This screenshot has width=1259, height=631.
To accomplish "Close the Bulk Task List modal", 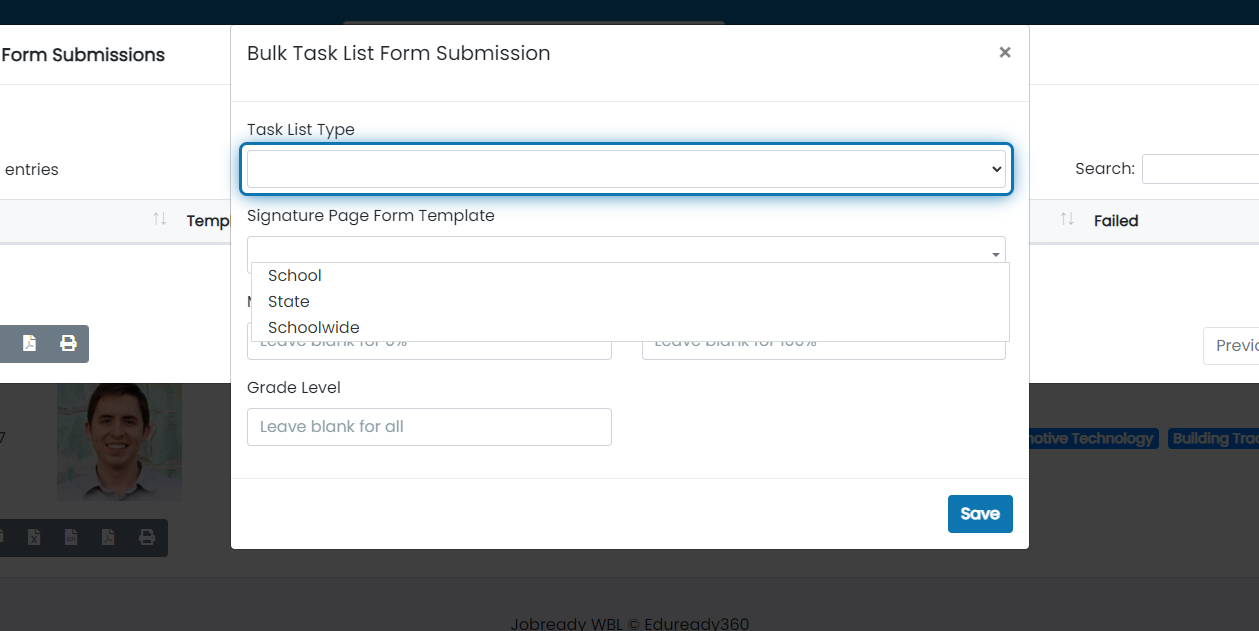I will (1005, 52).
